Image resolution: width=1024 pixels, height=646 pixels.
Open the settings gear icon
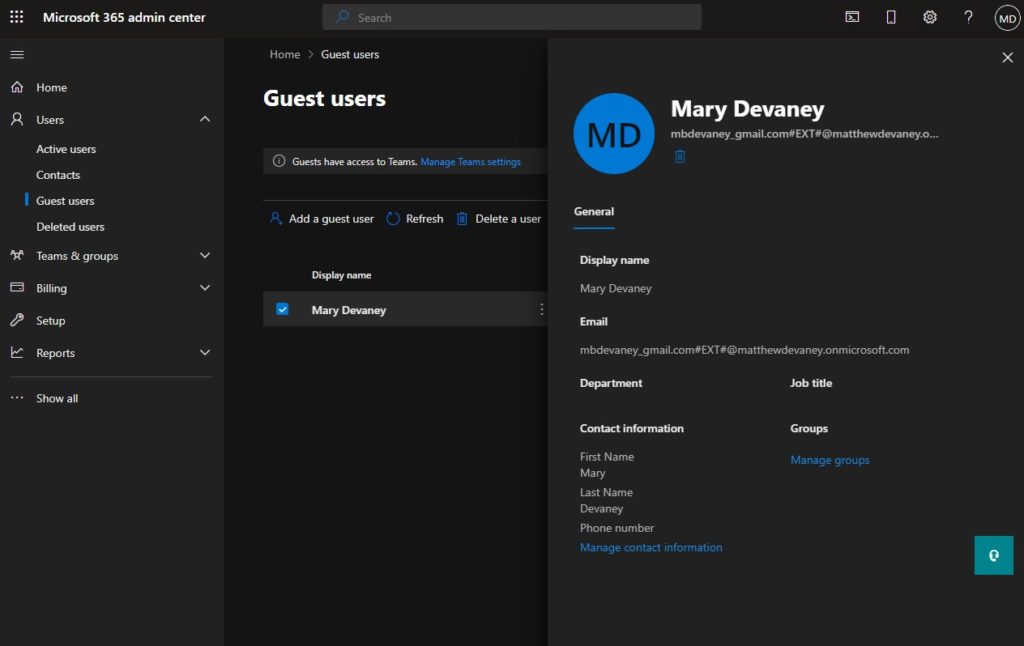[929, 17]
